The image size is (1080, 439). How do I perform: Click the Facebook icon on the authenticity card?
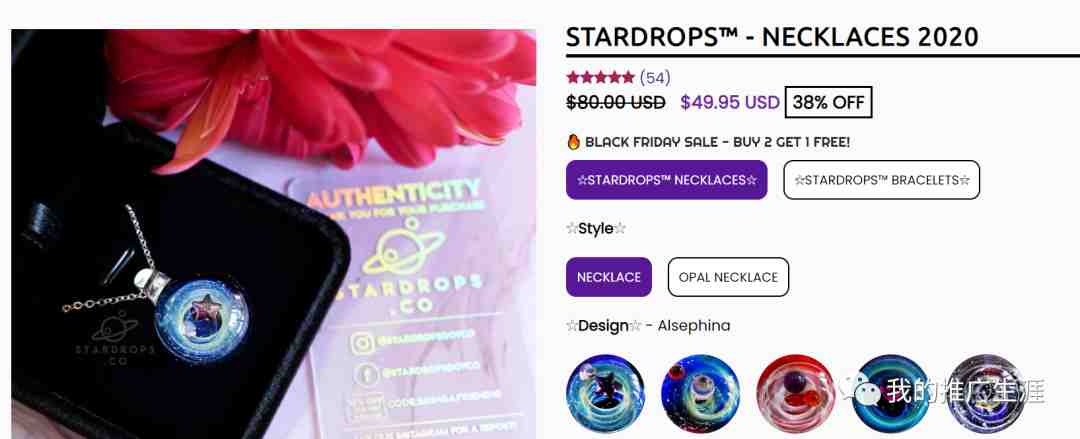tap(366, 374)
